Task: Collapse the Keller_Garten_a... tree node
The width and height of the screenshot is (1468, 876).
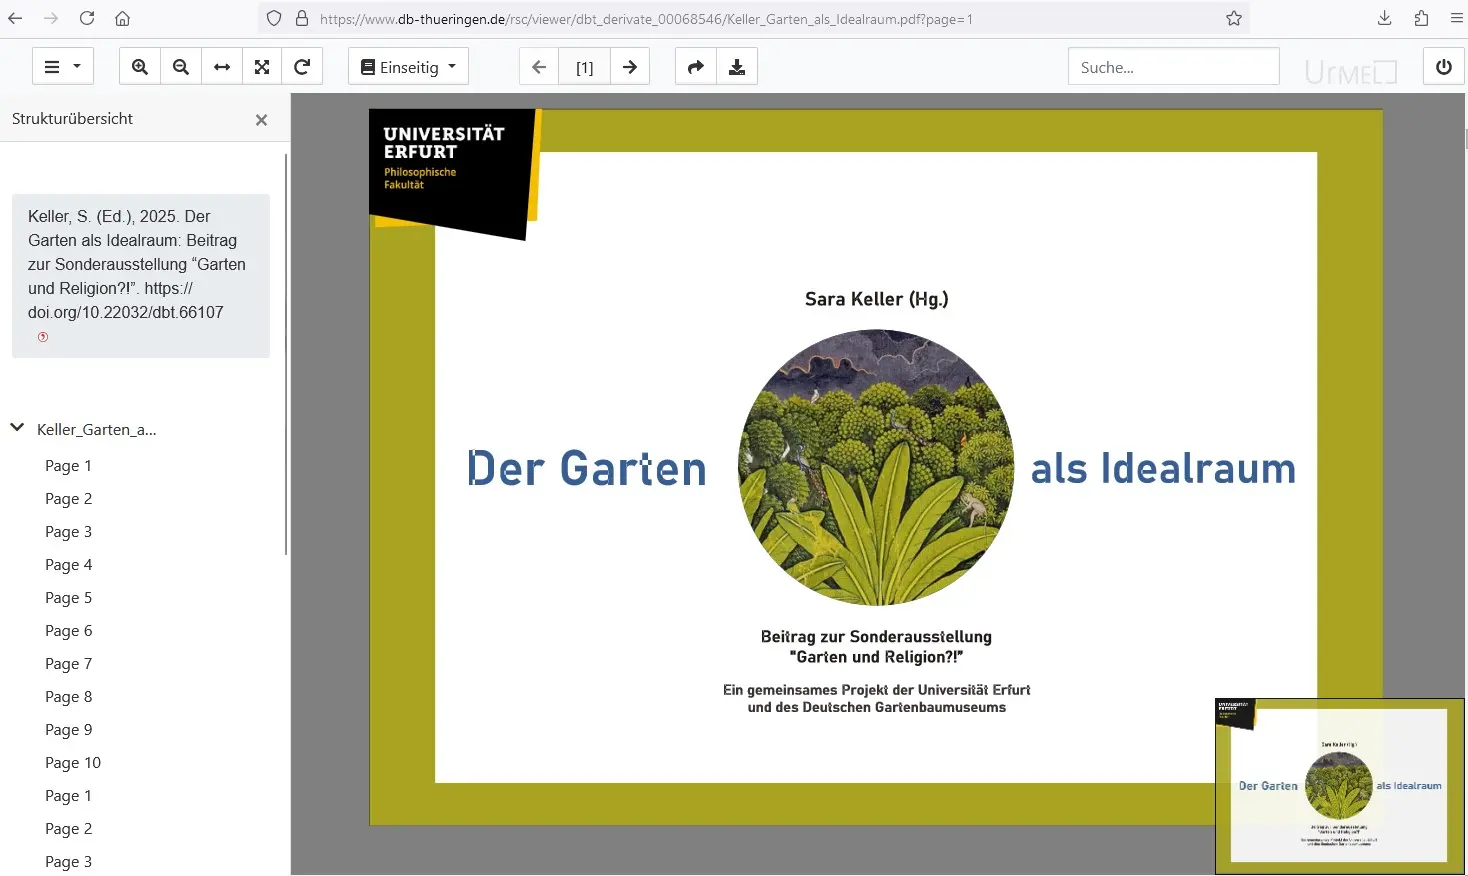Action: point(17,428)
